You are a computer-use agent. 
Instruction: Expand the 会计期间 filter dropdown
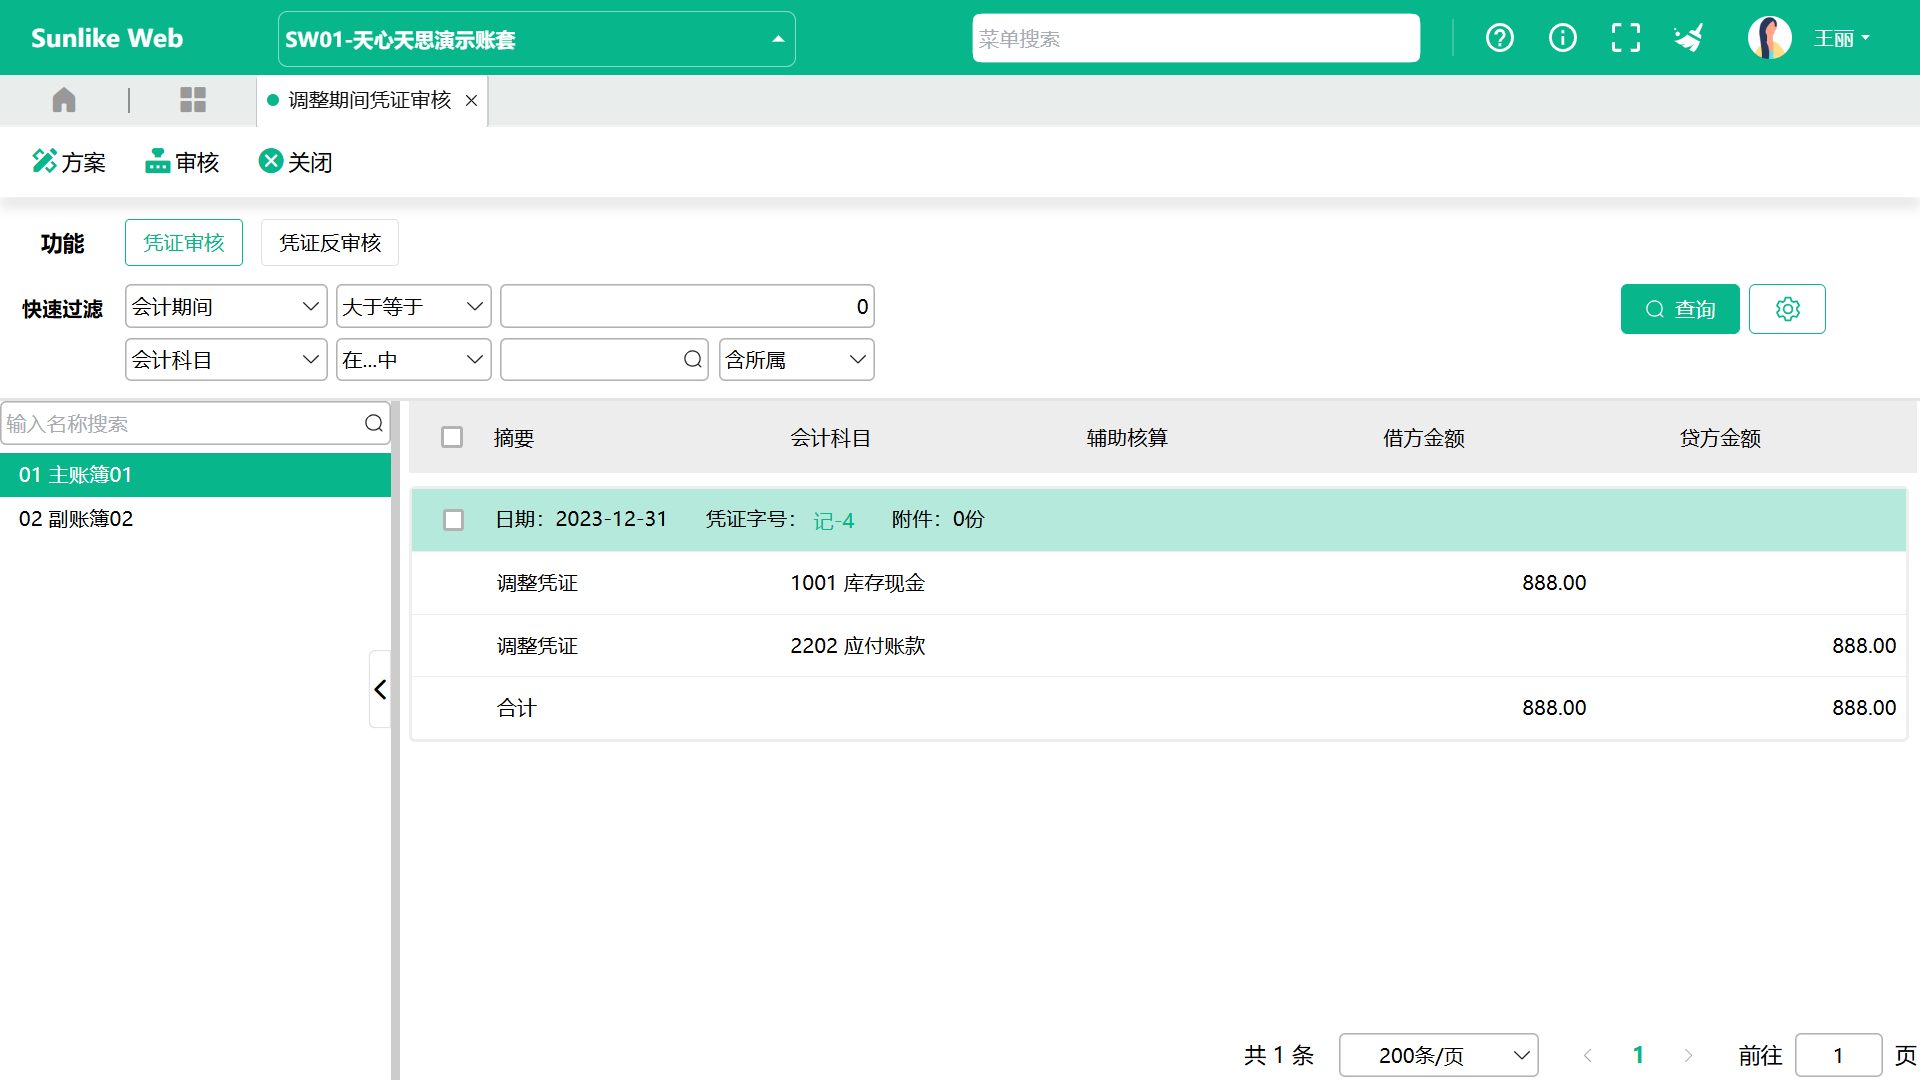(226, 306)
